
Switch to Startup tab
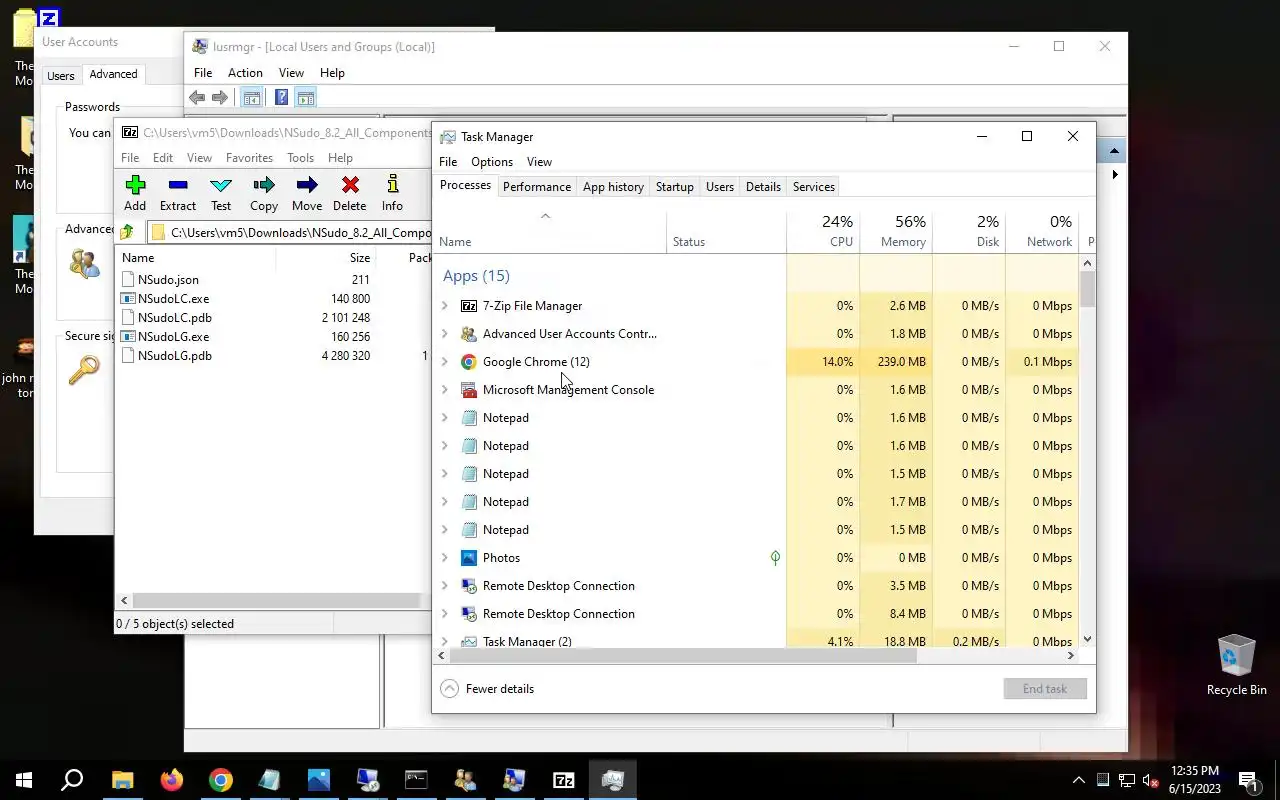pyautogui.click(x=675, y=187)
